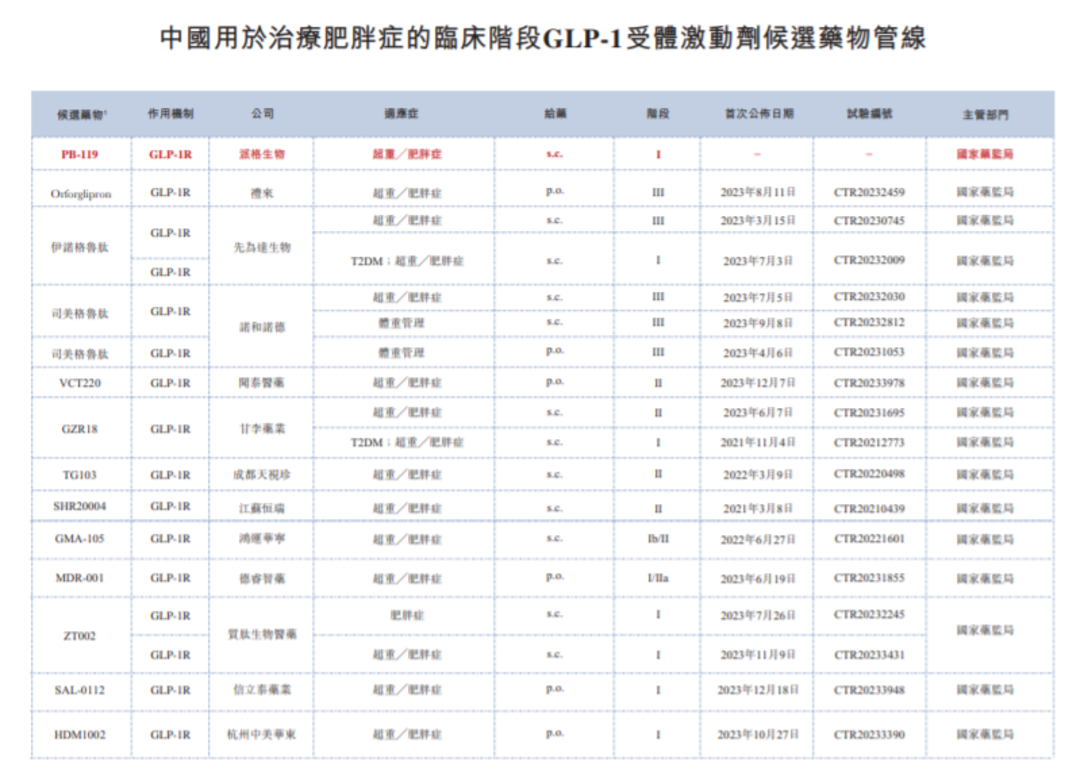Viewport: 1080px width, 776px height.
Task: Select the 'GMA-105' drug cell
Action: point(80,538)
